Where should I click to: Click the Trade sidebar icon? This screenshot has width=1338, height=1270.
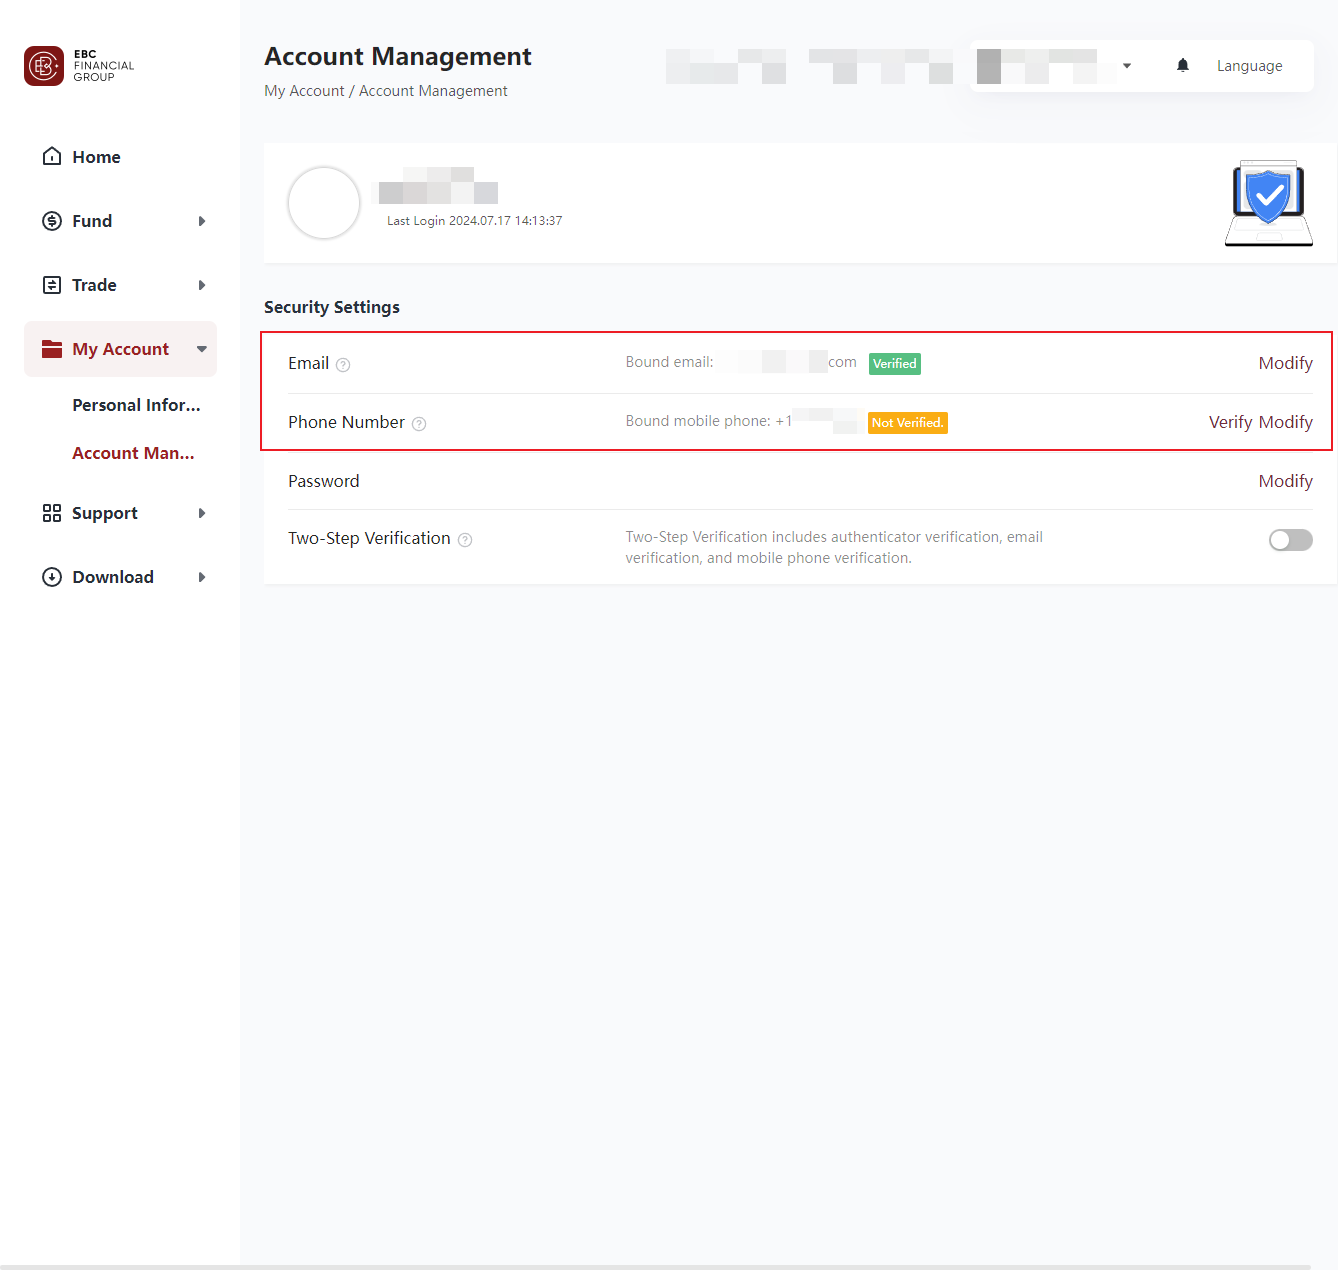tap(52, 285)
